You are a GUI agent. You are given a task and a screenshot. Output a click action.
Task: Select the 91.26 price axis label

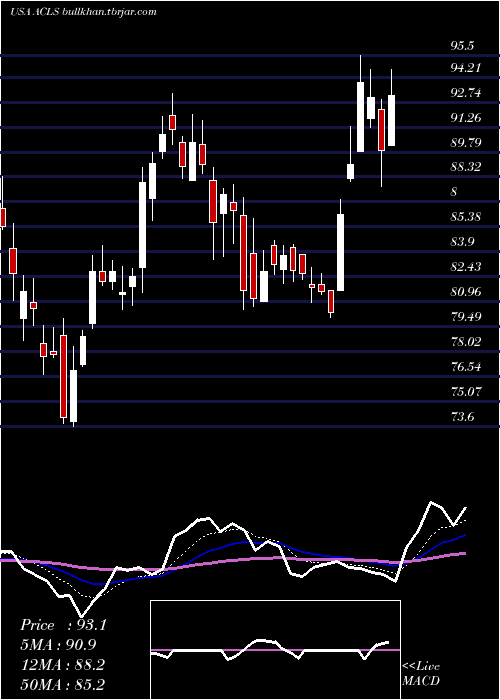point(466,118)
